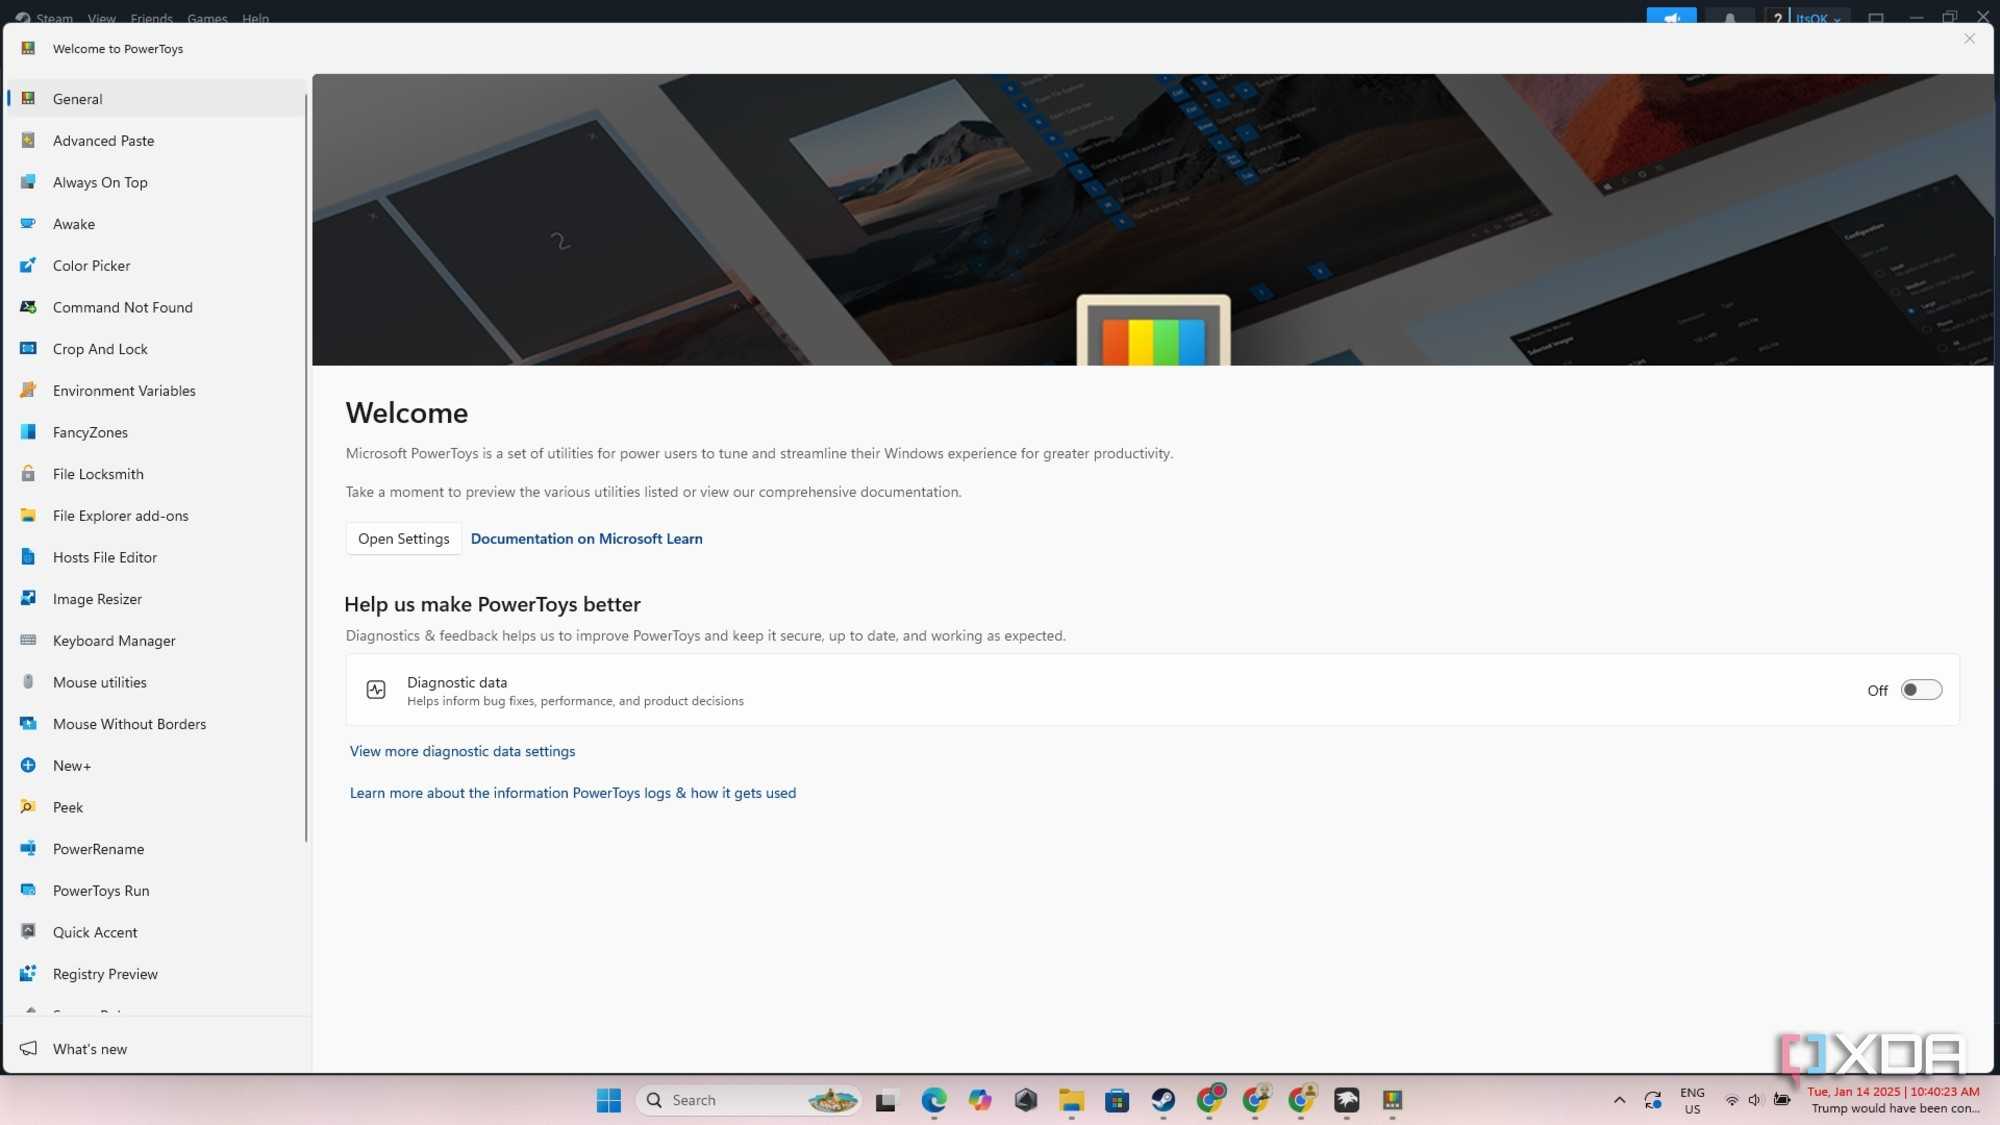
Task: Open the Friends menu in Steam window
Action: pyautogui.click(x=151, y=18)
